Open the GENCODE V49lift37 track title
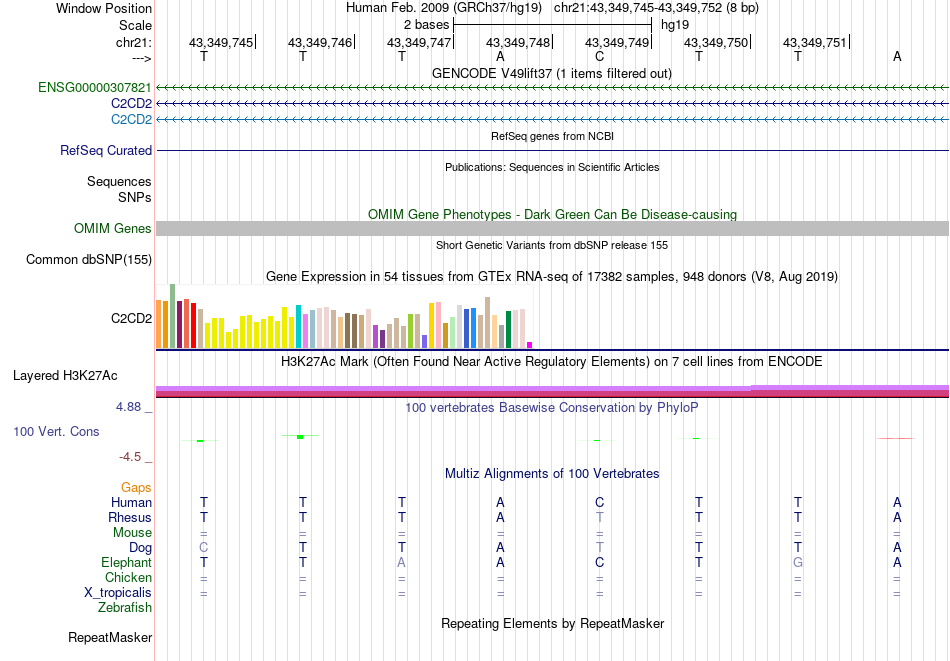The height and width of the screenshot is (661, 950). coord(552,73)
